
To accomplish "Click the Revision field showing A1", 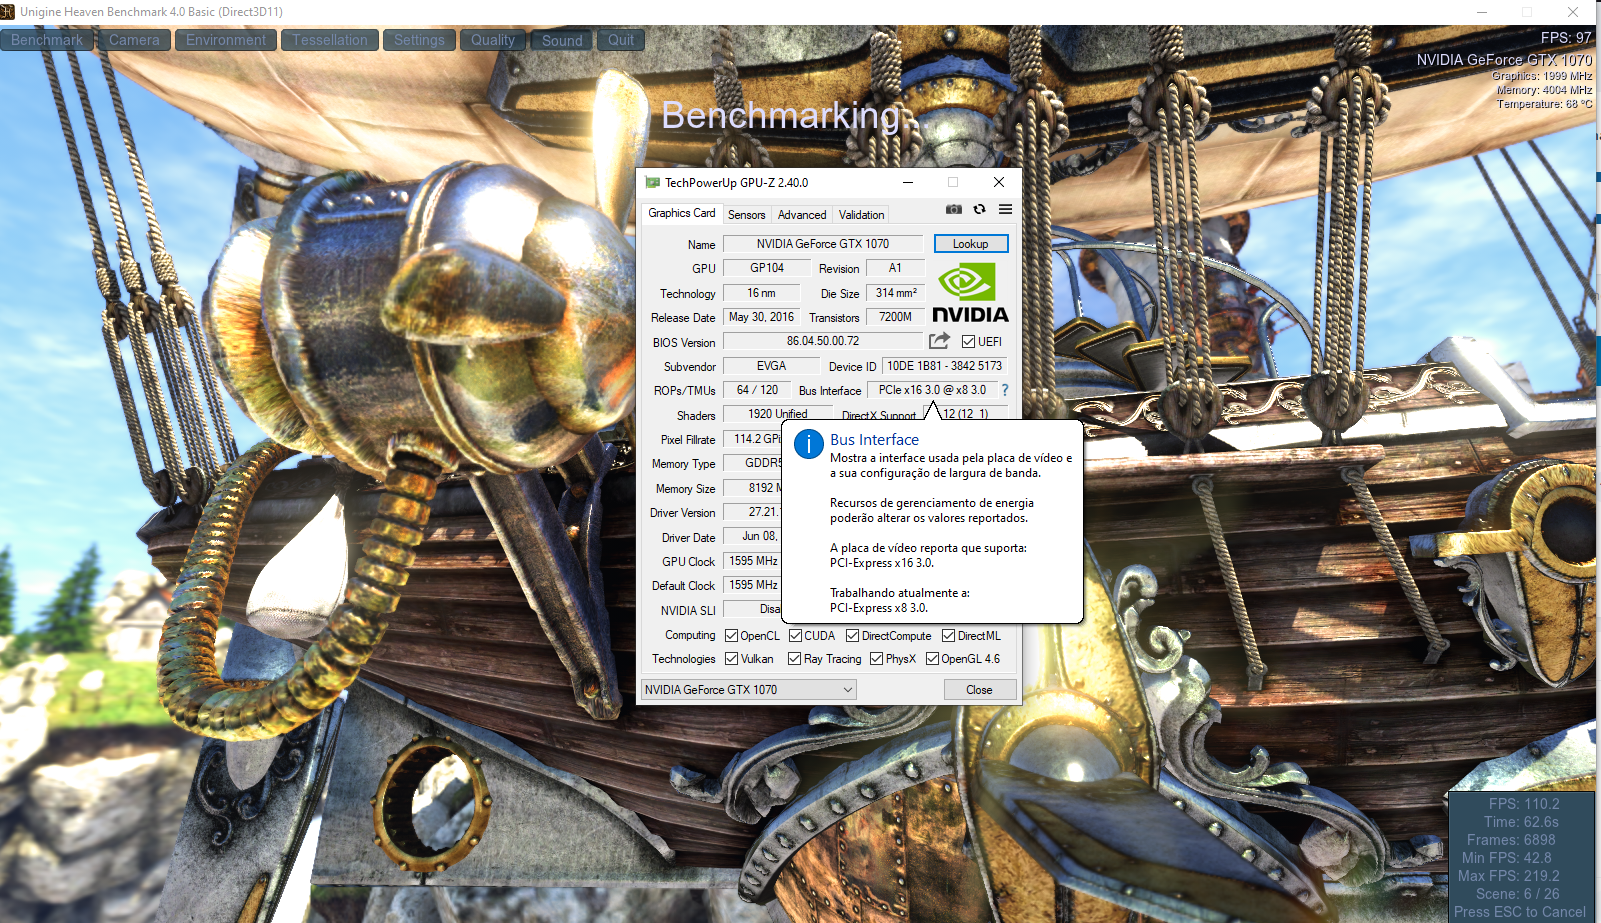I will click(895, 268).
